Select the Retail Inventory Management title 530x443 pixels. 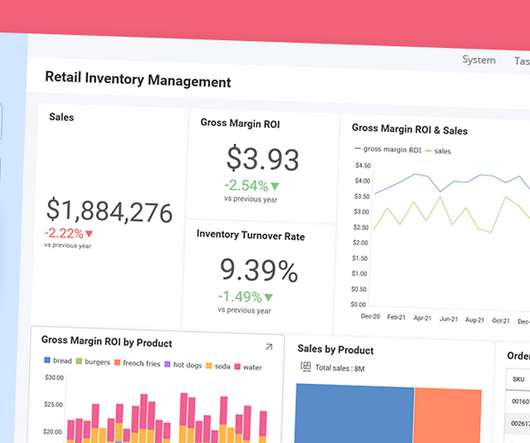pyautogui.click(x=138, y=79)
